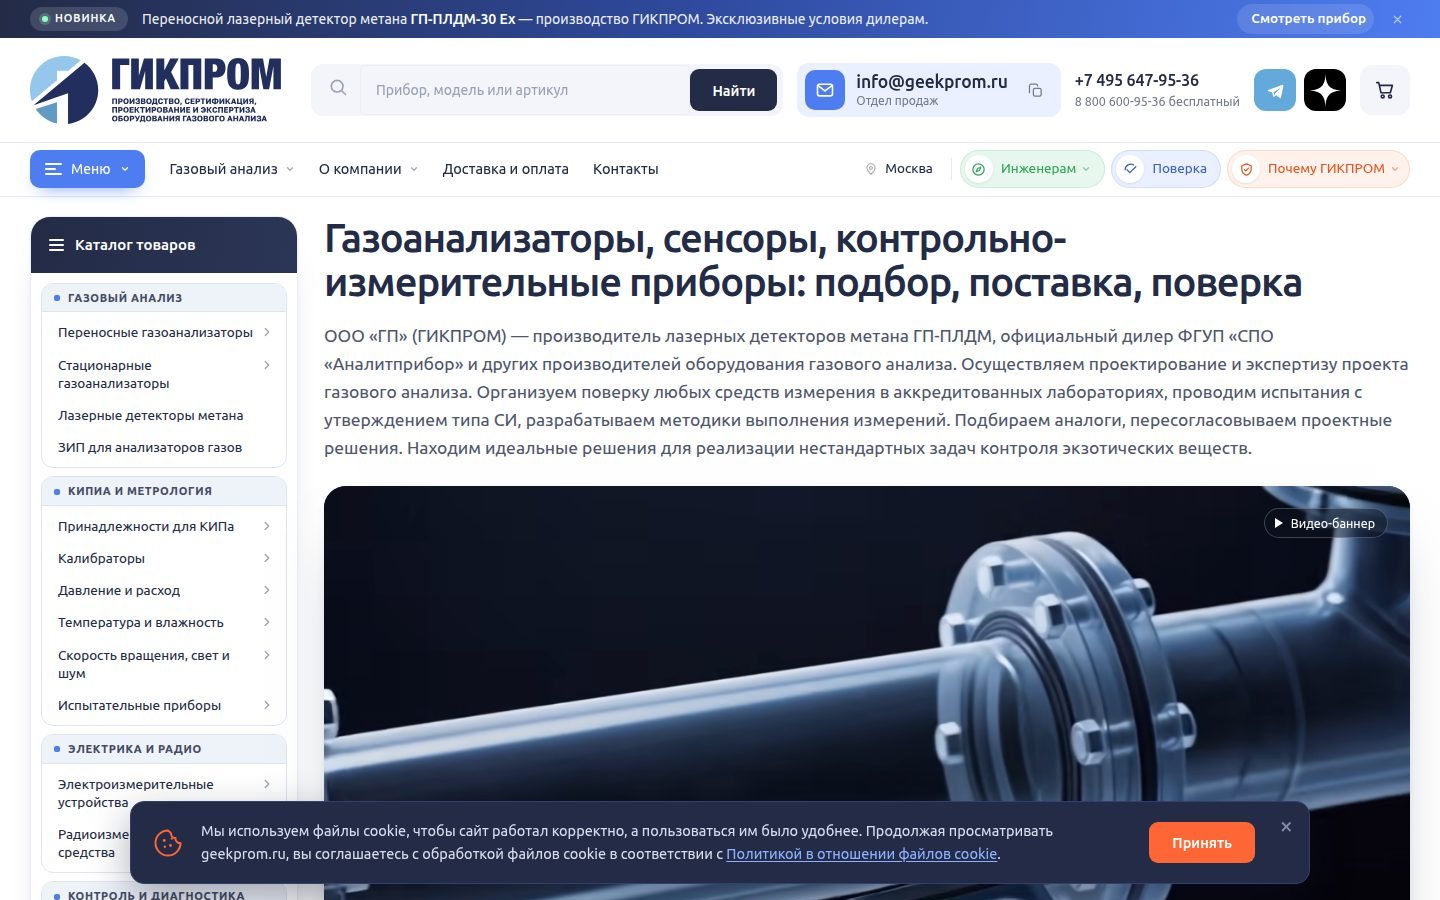
Task: Click the Найти search button
Action: (x=733, y=90)
